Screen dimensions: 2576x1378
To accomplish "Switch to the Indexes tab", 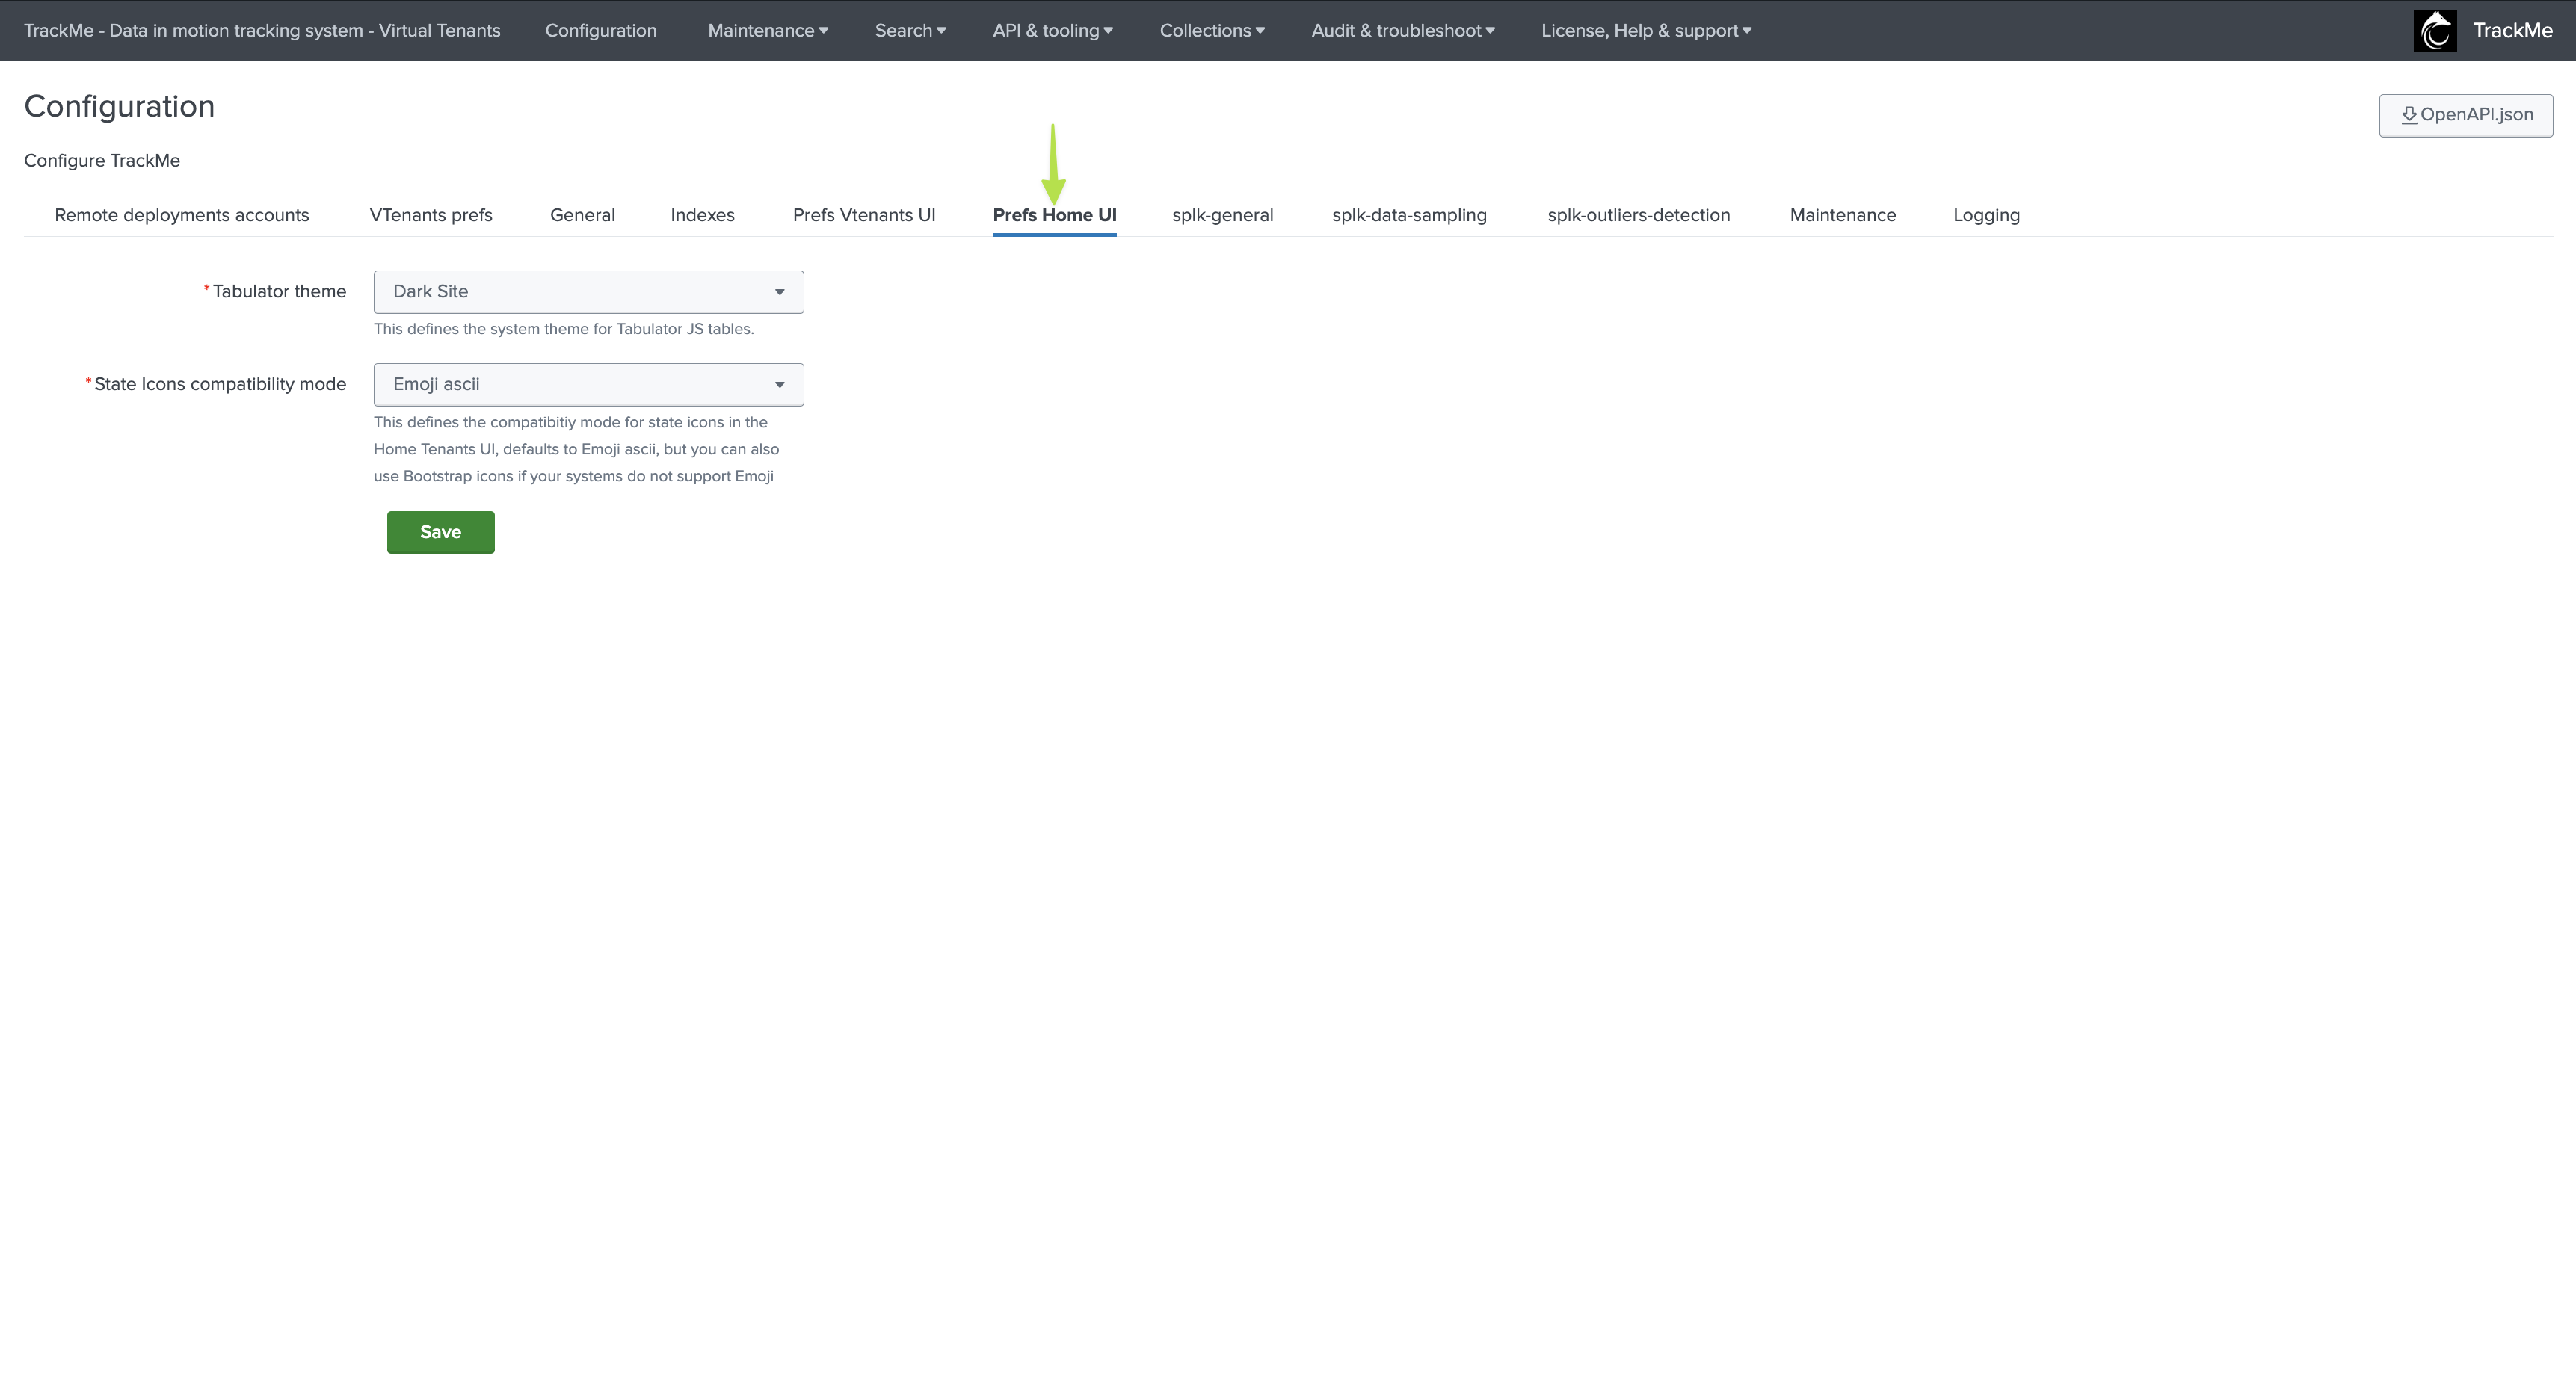I will (x=702, y=215).
